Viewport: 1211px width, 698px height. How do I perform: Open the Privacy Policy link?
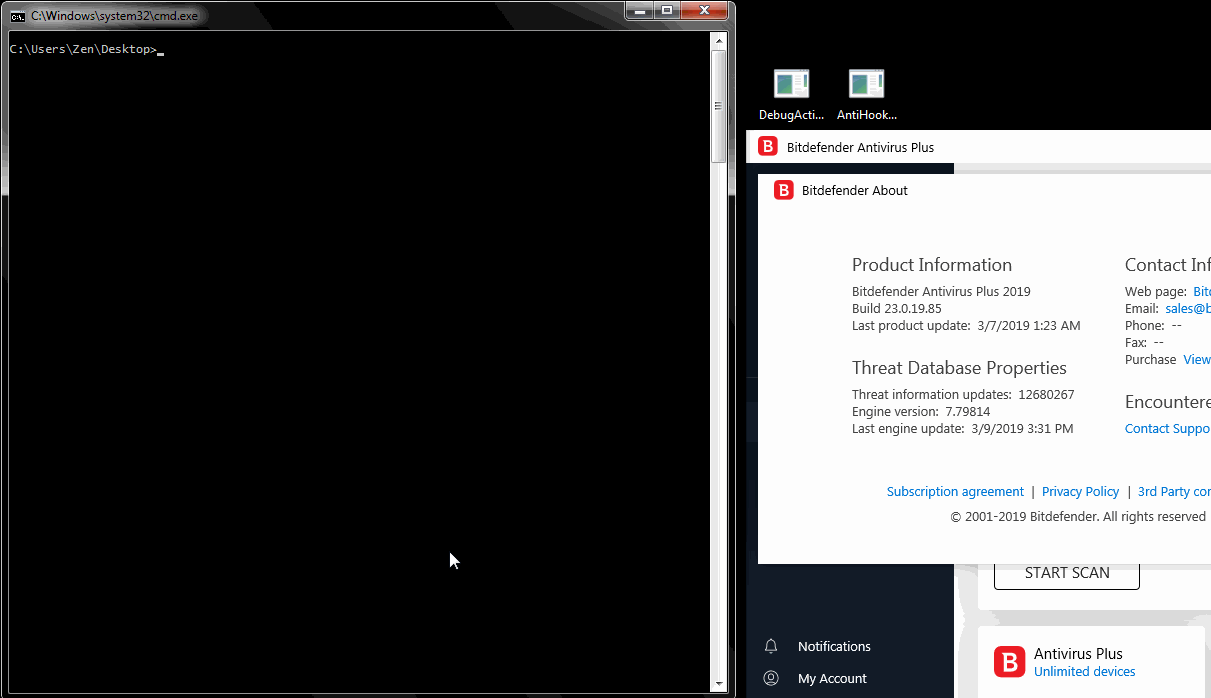[1080, 492]
